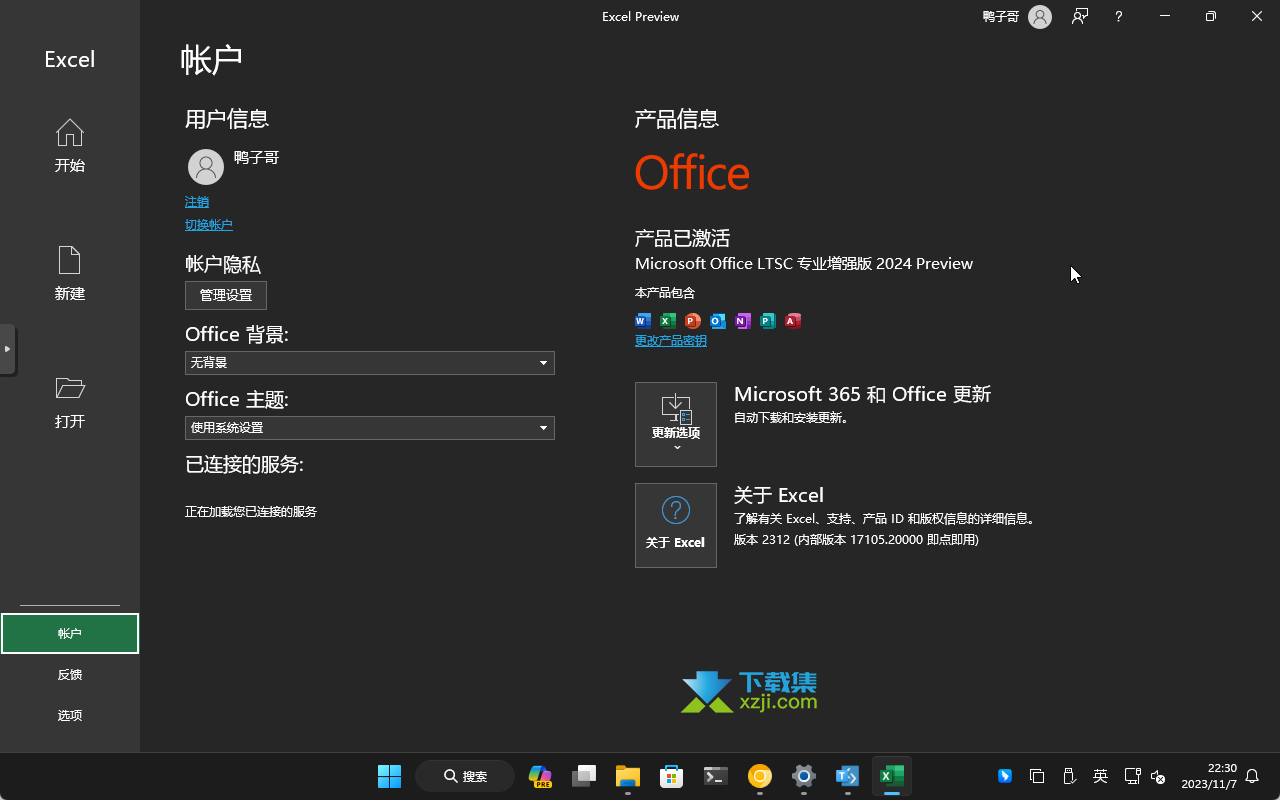Click the user avatar under 用户信息

coord(206,167)
